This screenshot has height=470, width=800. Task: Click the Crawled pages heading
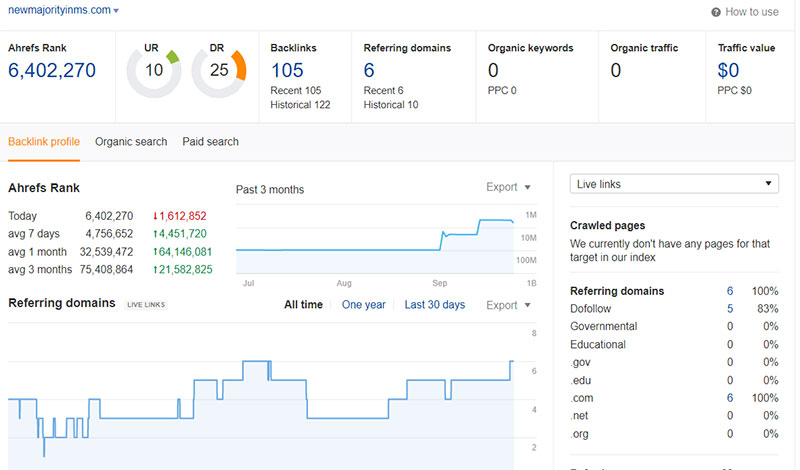pos(608,226)
